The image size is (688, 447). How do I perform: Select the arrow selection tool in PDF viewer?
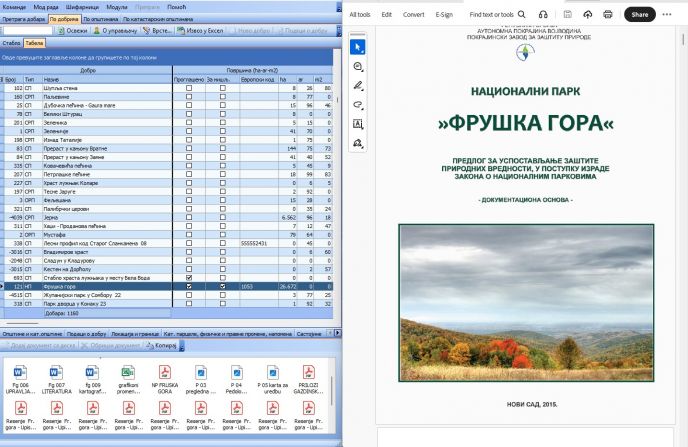coord(358,47)
